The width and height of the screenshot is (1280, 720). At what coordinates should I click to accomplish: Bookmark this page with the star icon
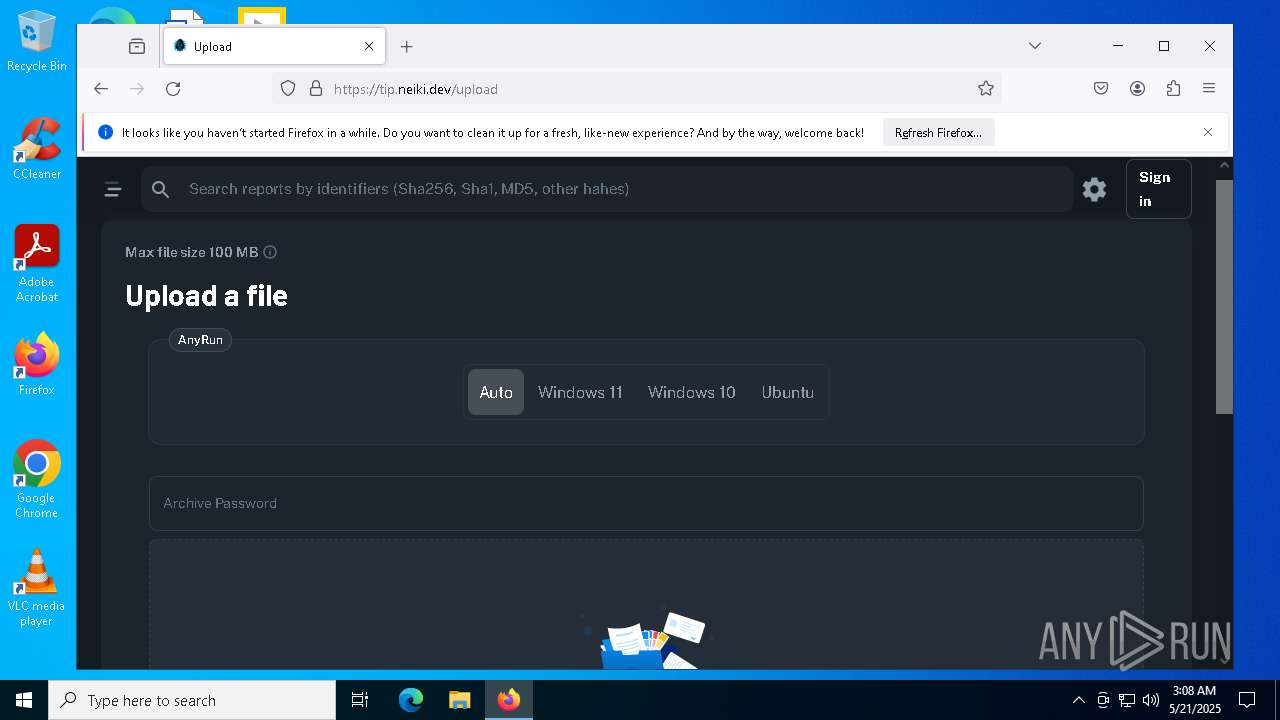[986, 89]
